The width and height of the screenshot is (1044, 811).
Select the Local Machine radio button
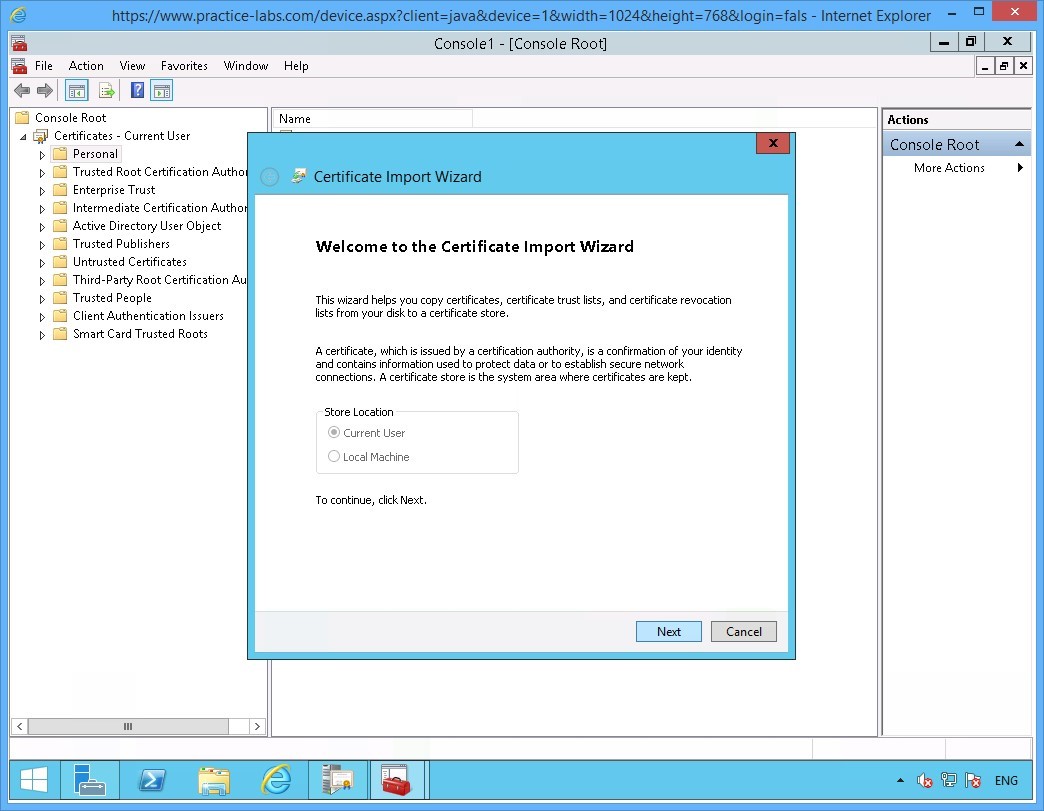334,457
